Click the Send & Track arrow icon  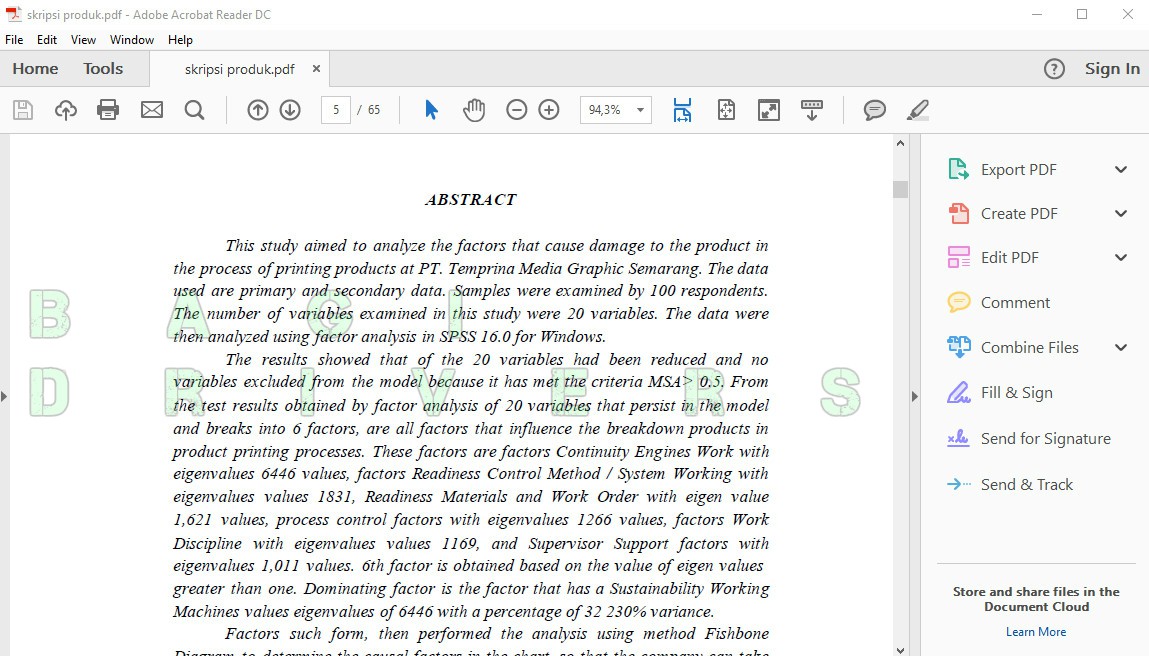958,484
